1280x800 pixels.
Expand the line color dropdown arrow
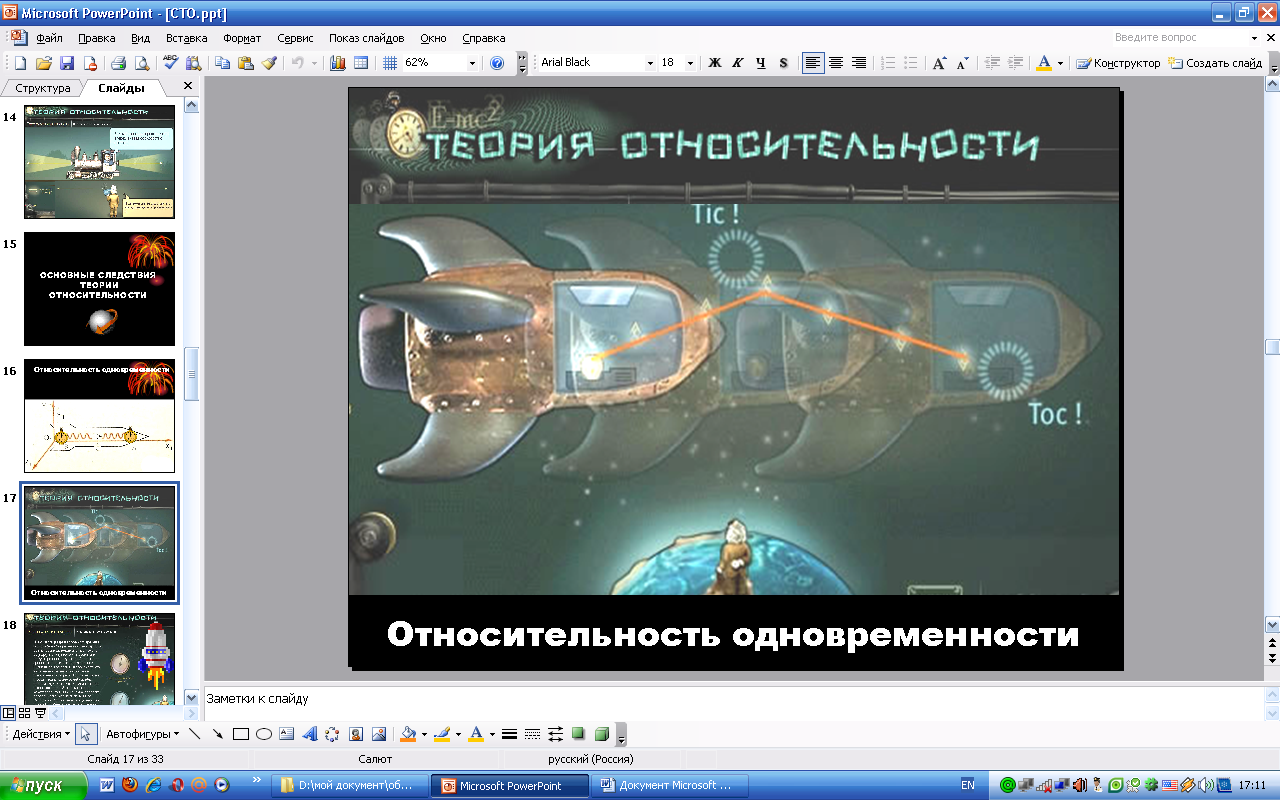pos(458,734)
